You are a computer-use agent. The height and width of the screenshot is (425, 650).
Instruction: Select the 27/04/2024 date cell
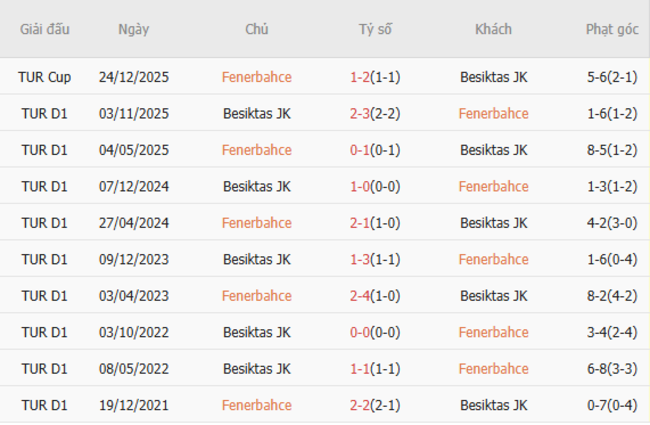pyautogui.click(x=133, y=223)
